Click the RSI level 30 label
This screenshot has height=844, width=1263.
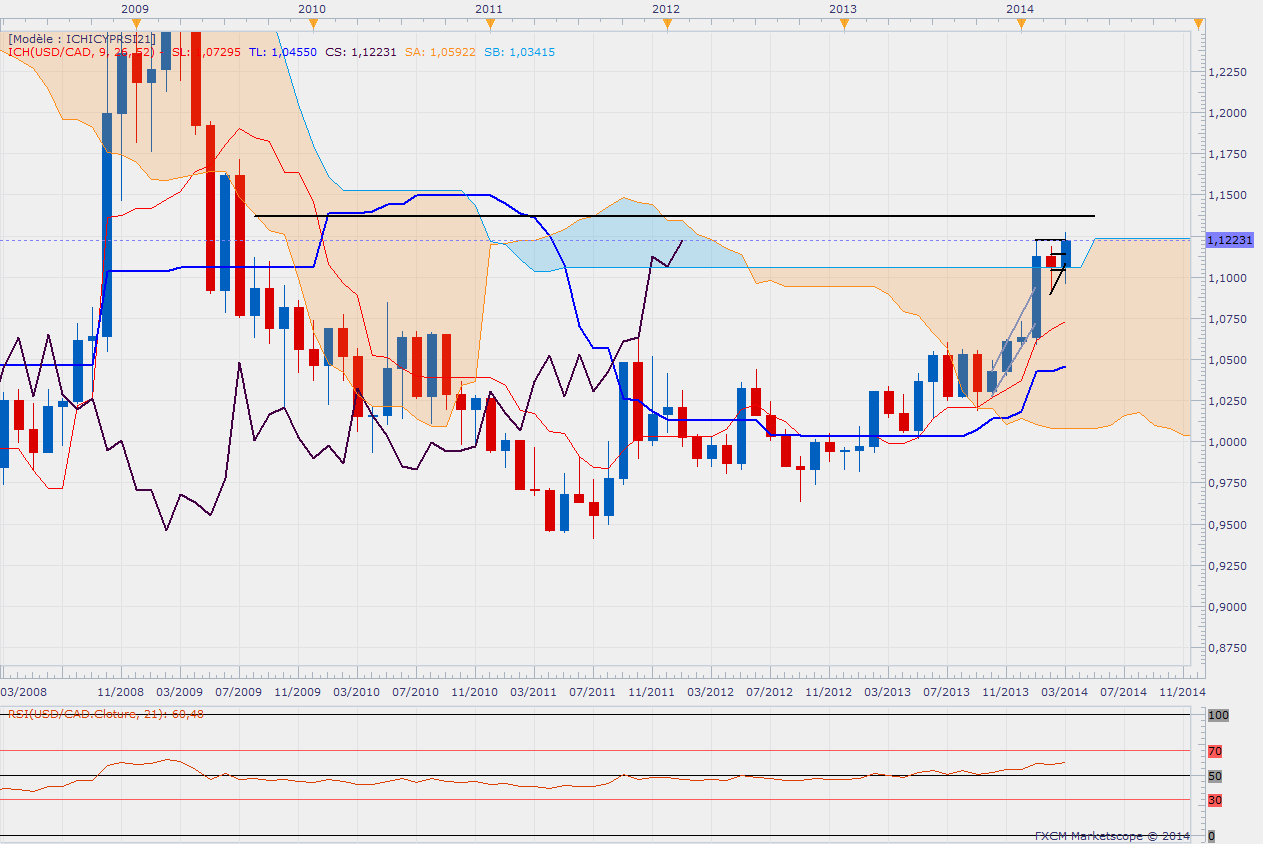coord(1215,800)
